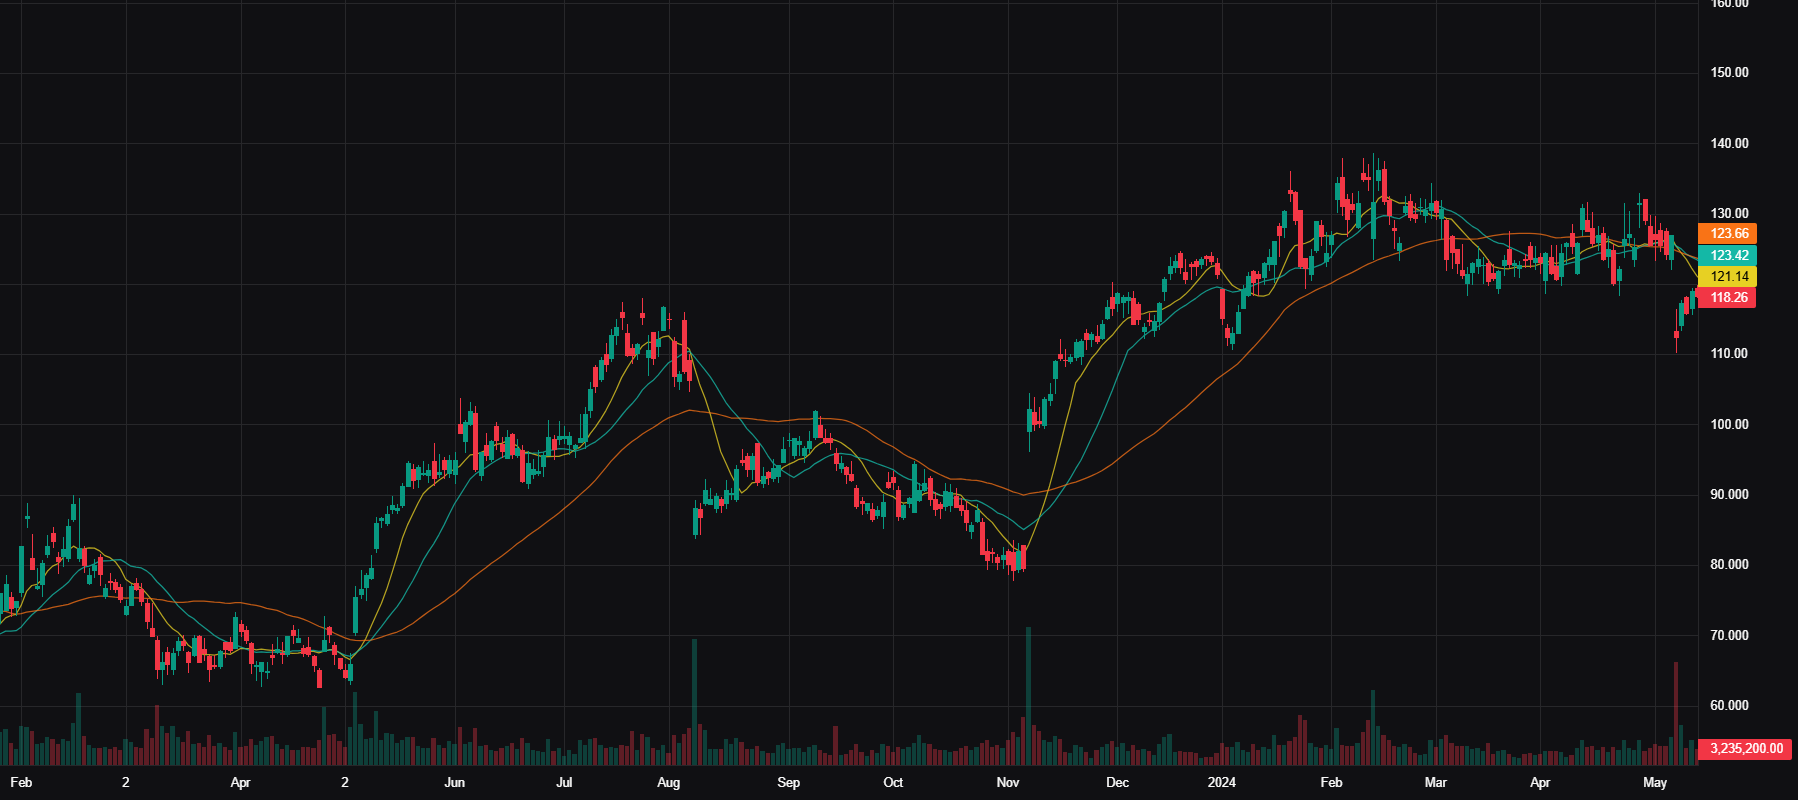1798x800 pixels.
Task: Click the 90.000 price axis label
Action: click(1730, 494)
